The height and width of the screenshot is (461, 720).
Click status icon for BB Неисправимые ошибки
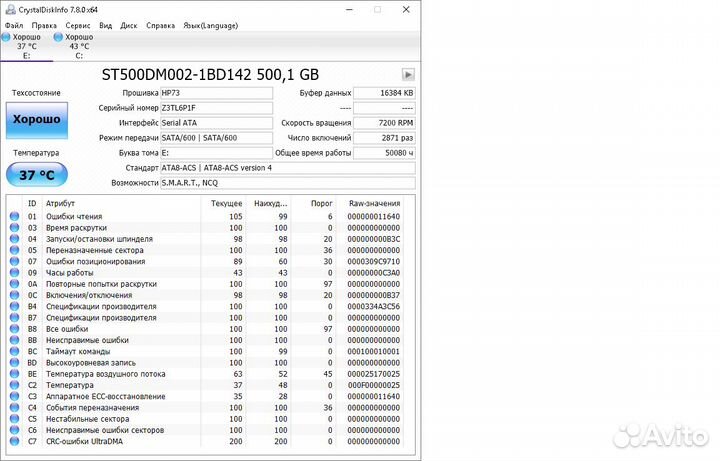click(x=14, y=340)
